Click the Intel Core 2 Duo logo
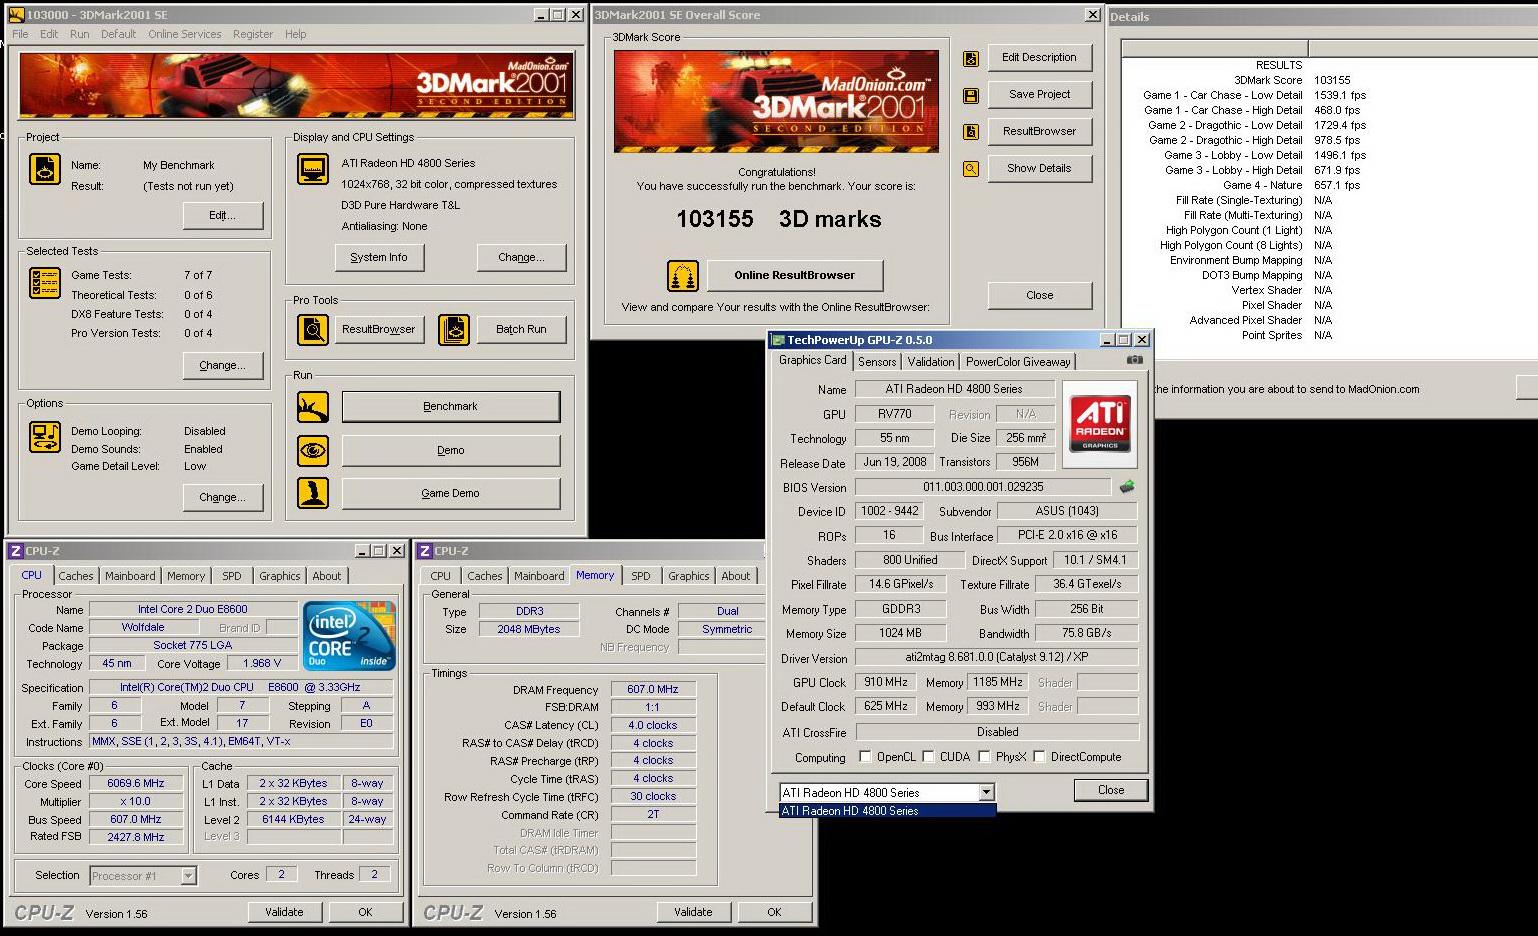The width and height of the screenshot is (1538, 936). point(349,636)
